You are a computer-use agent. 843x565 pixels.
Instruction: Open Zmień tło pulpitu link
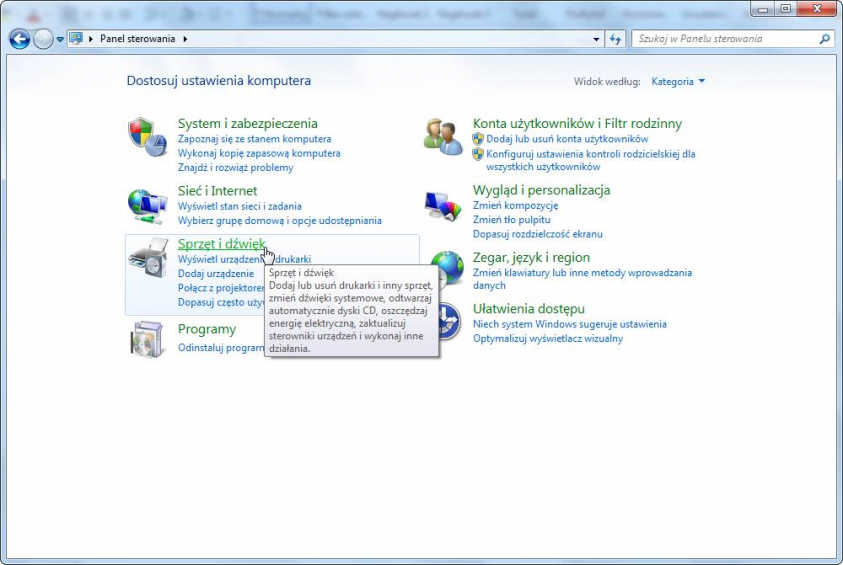(511, 219)
